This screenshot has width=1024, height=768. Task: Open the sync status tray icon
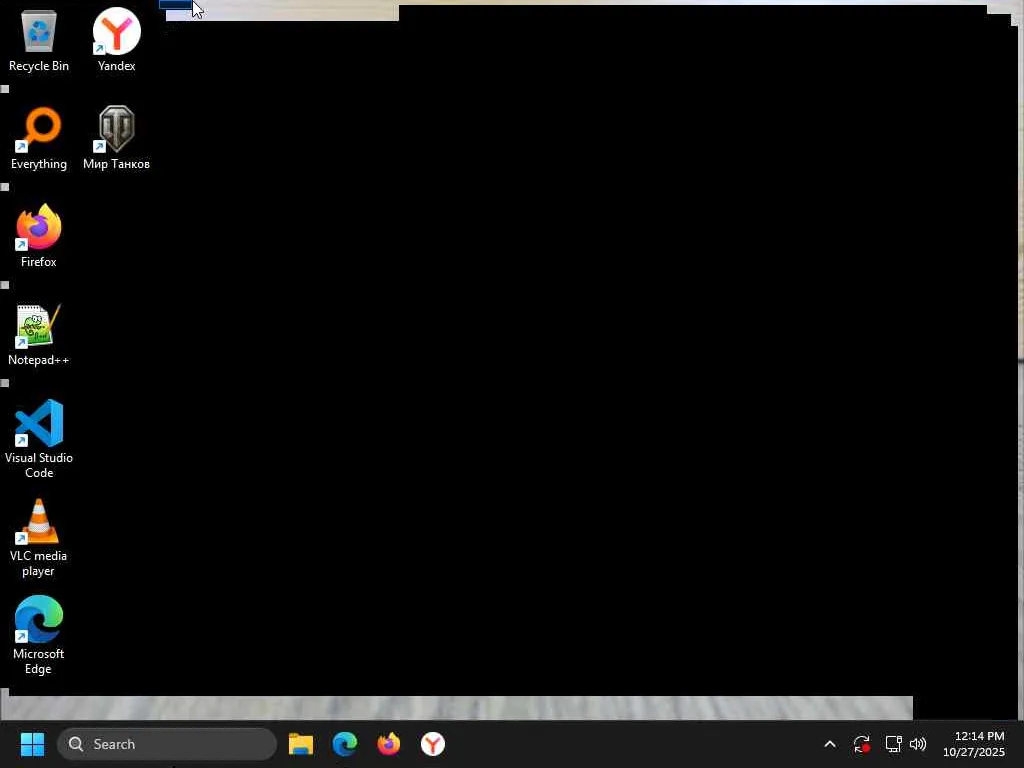[861, 744]
